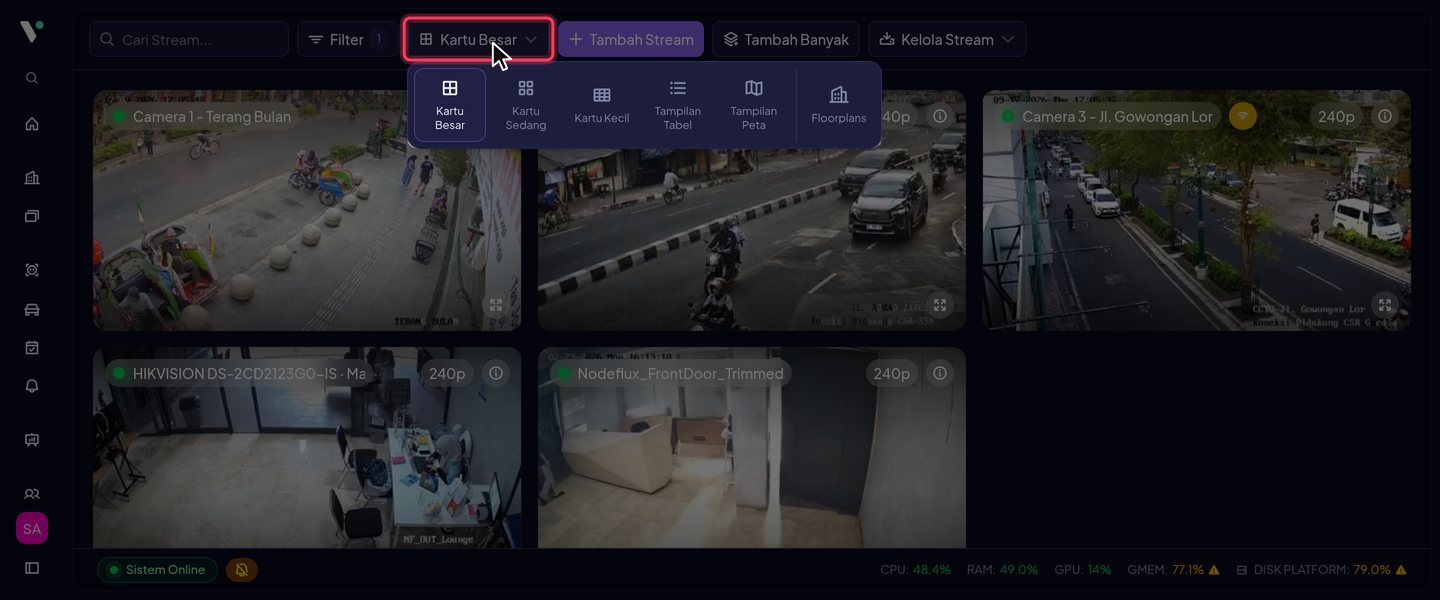
Task: Click the presentation board icon in the sidebar
Action: [x=32, y=440]
